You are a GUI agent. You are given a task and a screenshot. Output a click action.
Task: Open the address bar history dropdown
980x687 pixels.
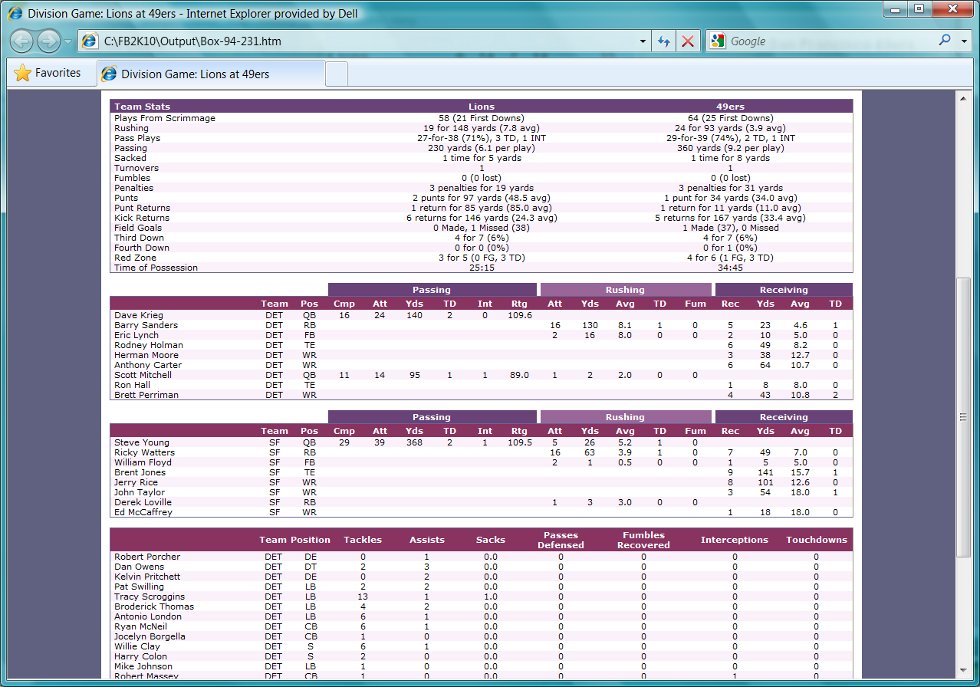(643, 41)
